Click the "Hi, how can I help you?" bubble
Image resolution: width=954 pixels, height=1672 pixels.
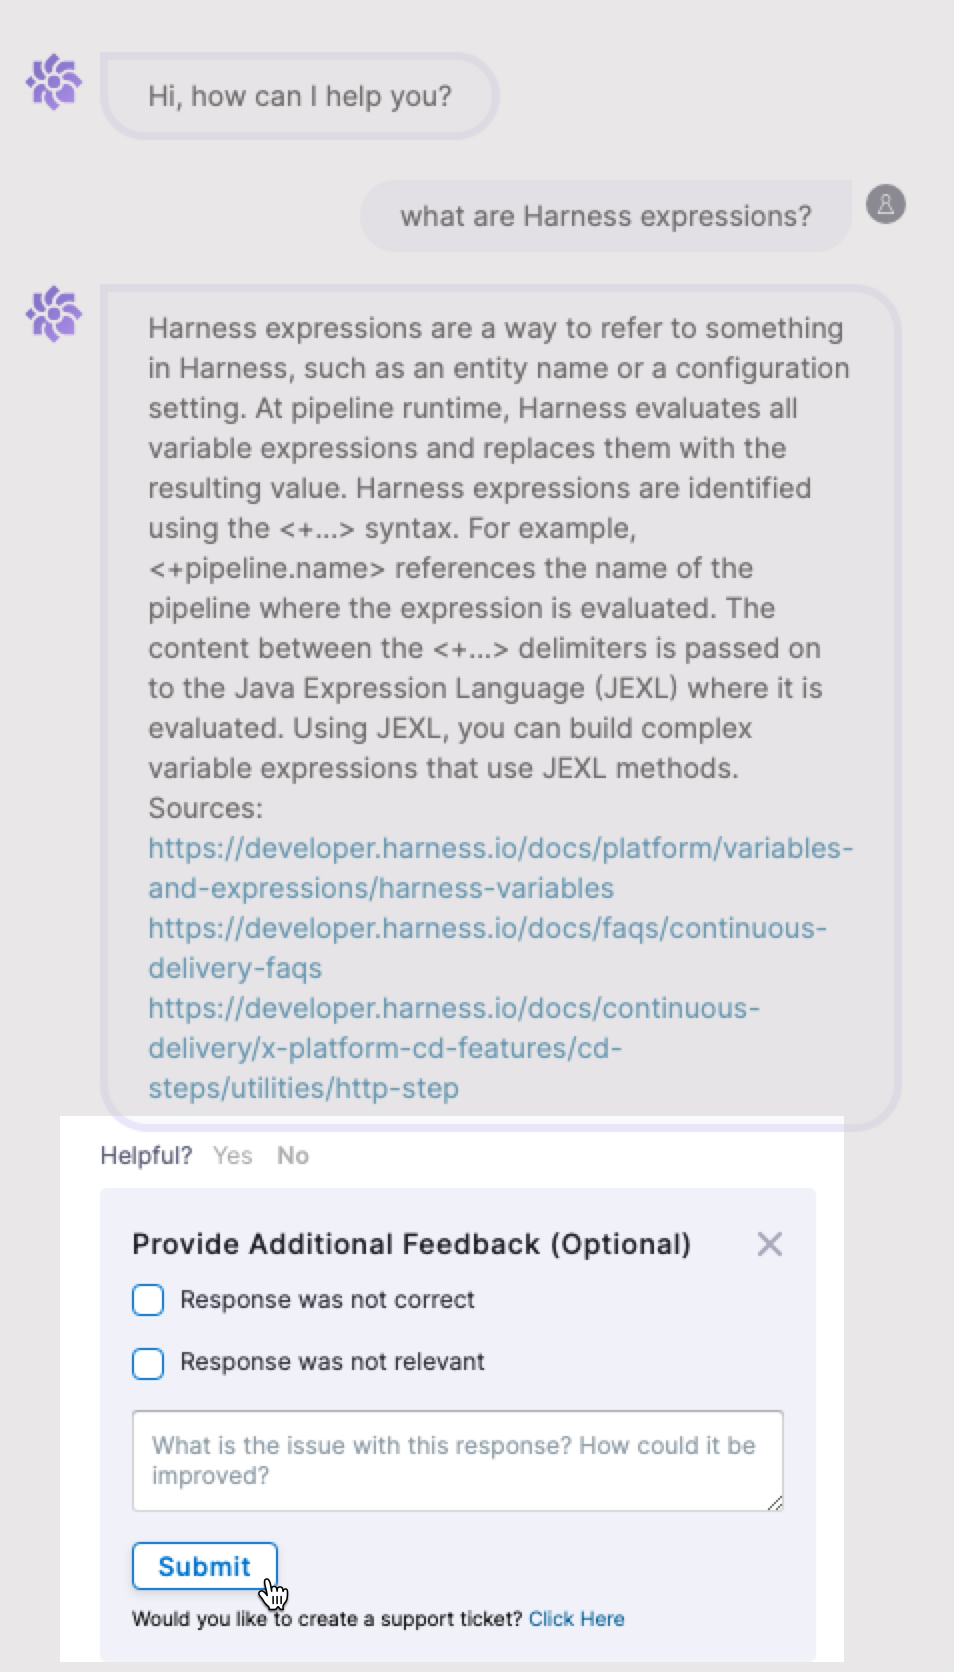299,96
